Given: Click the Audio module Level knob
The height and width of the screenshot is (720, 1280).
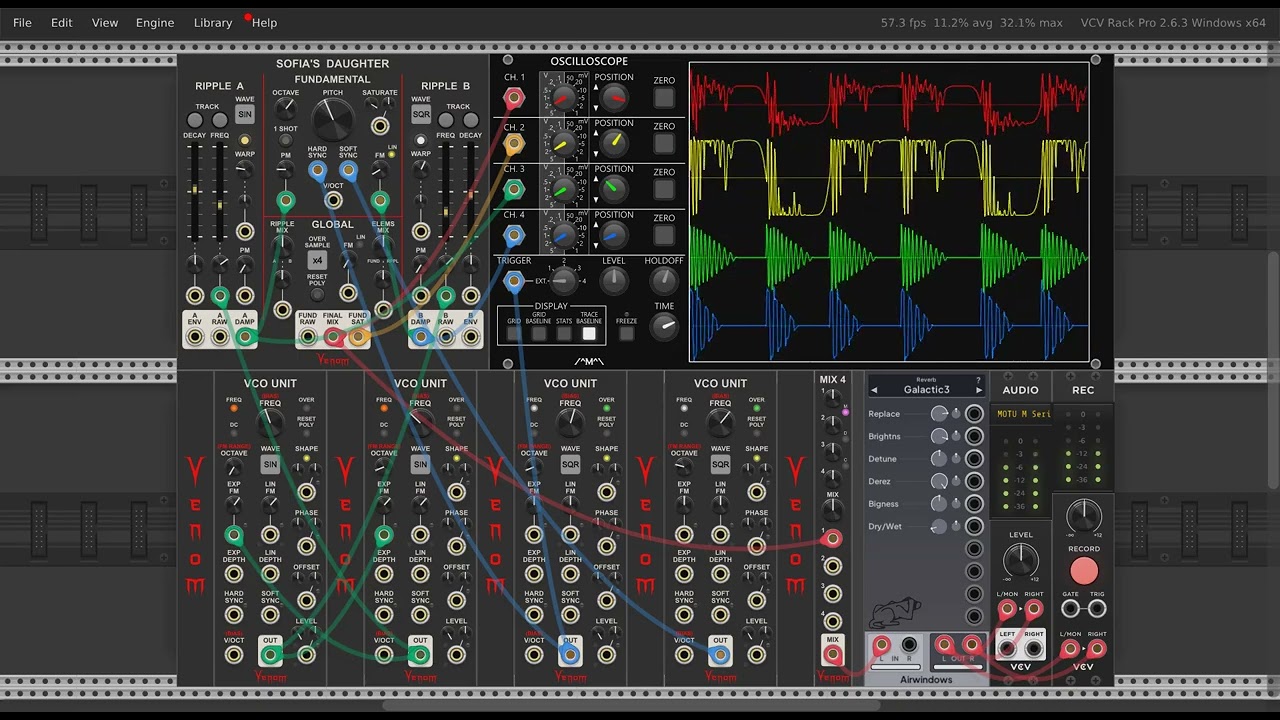Looking at the screenshot, I should [x=1021, y=560].
